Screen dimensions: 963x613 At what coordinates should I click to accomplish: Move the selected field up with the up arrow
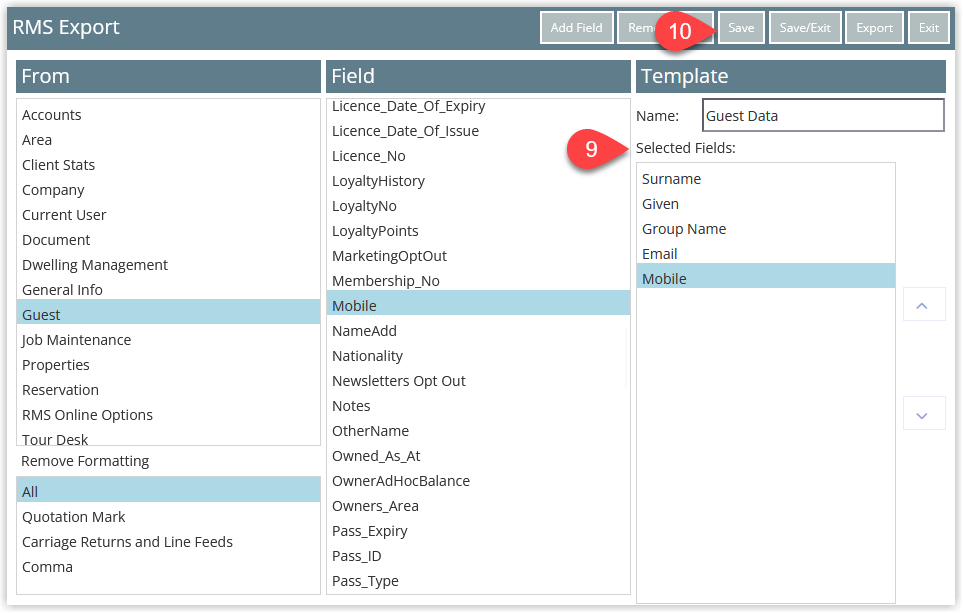924,305
